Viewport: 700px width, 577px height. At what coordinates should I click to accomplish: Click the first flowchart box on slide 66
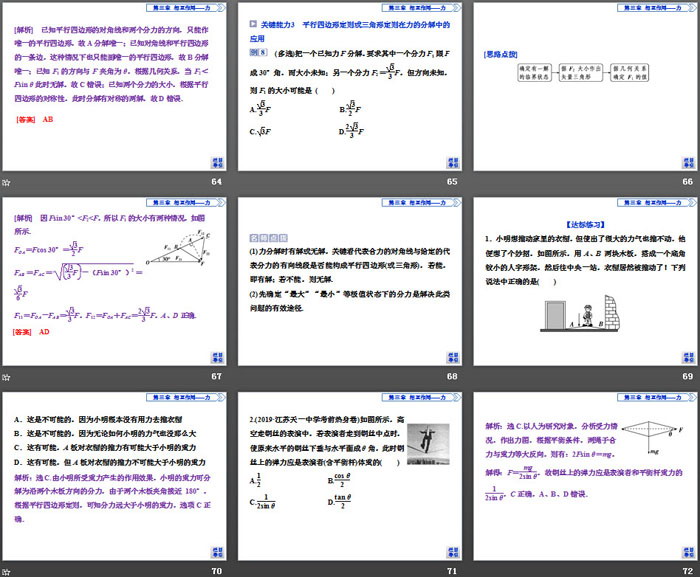coord(534,72)
